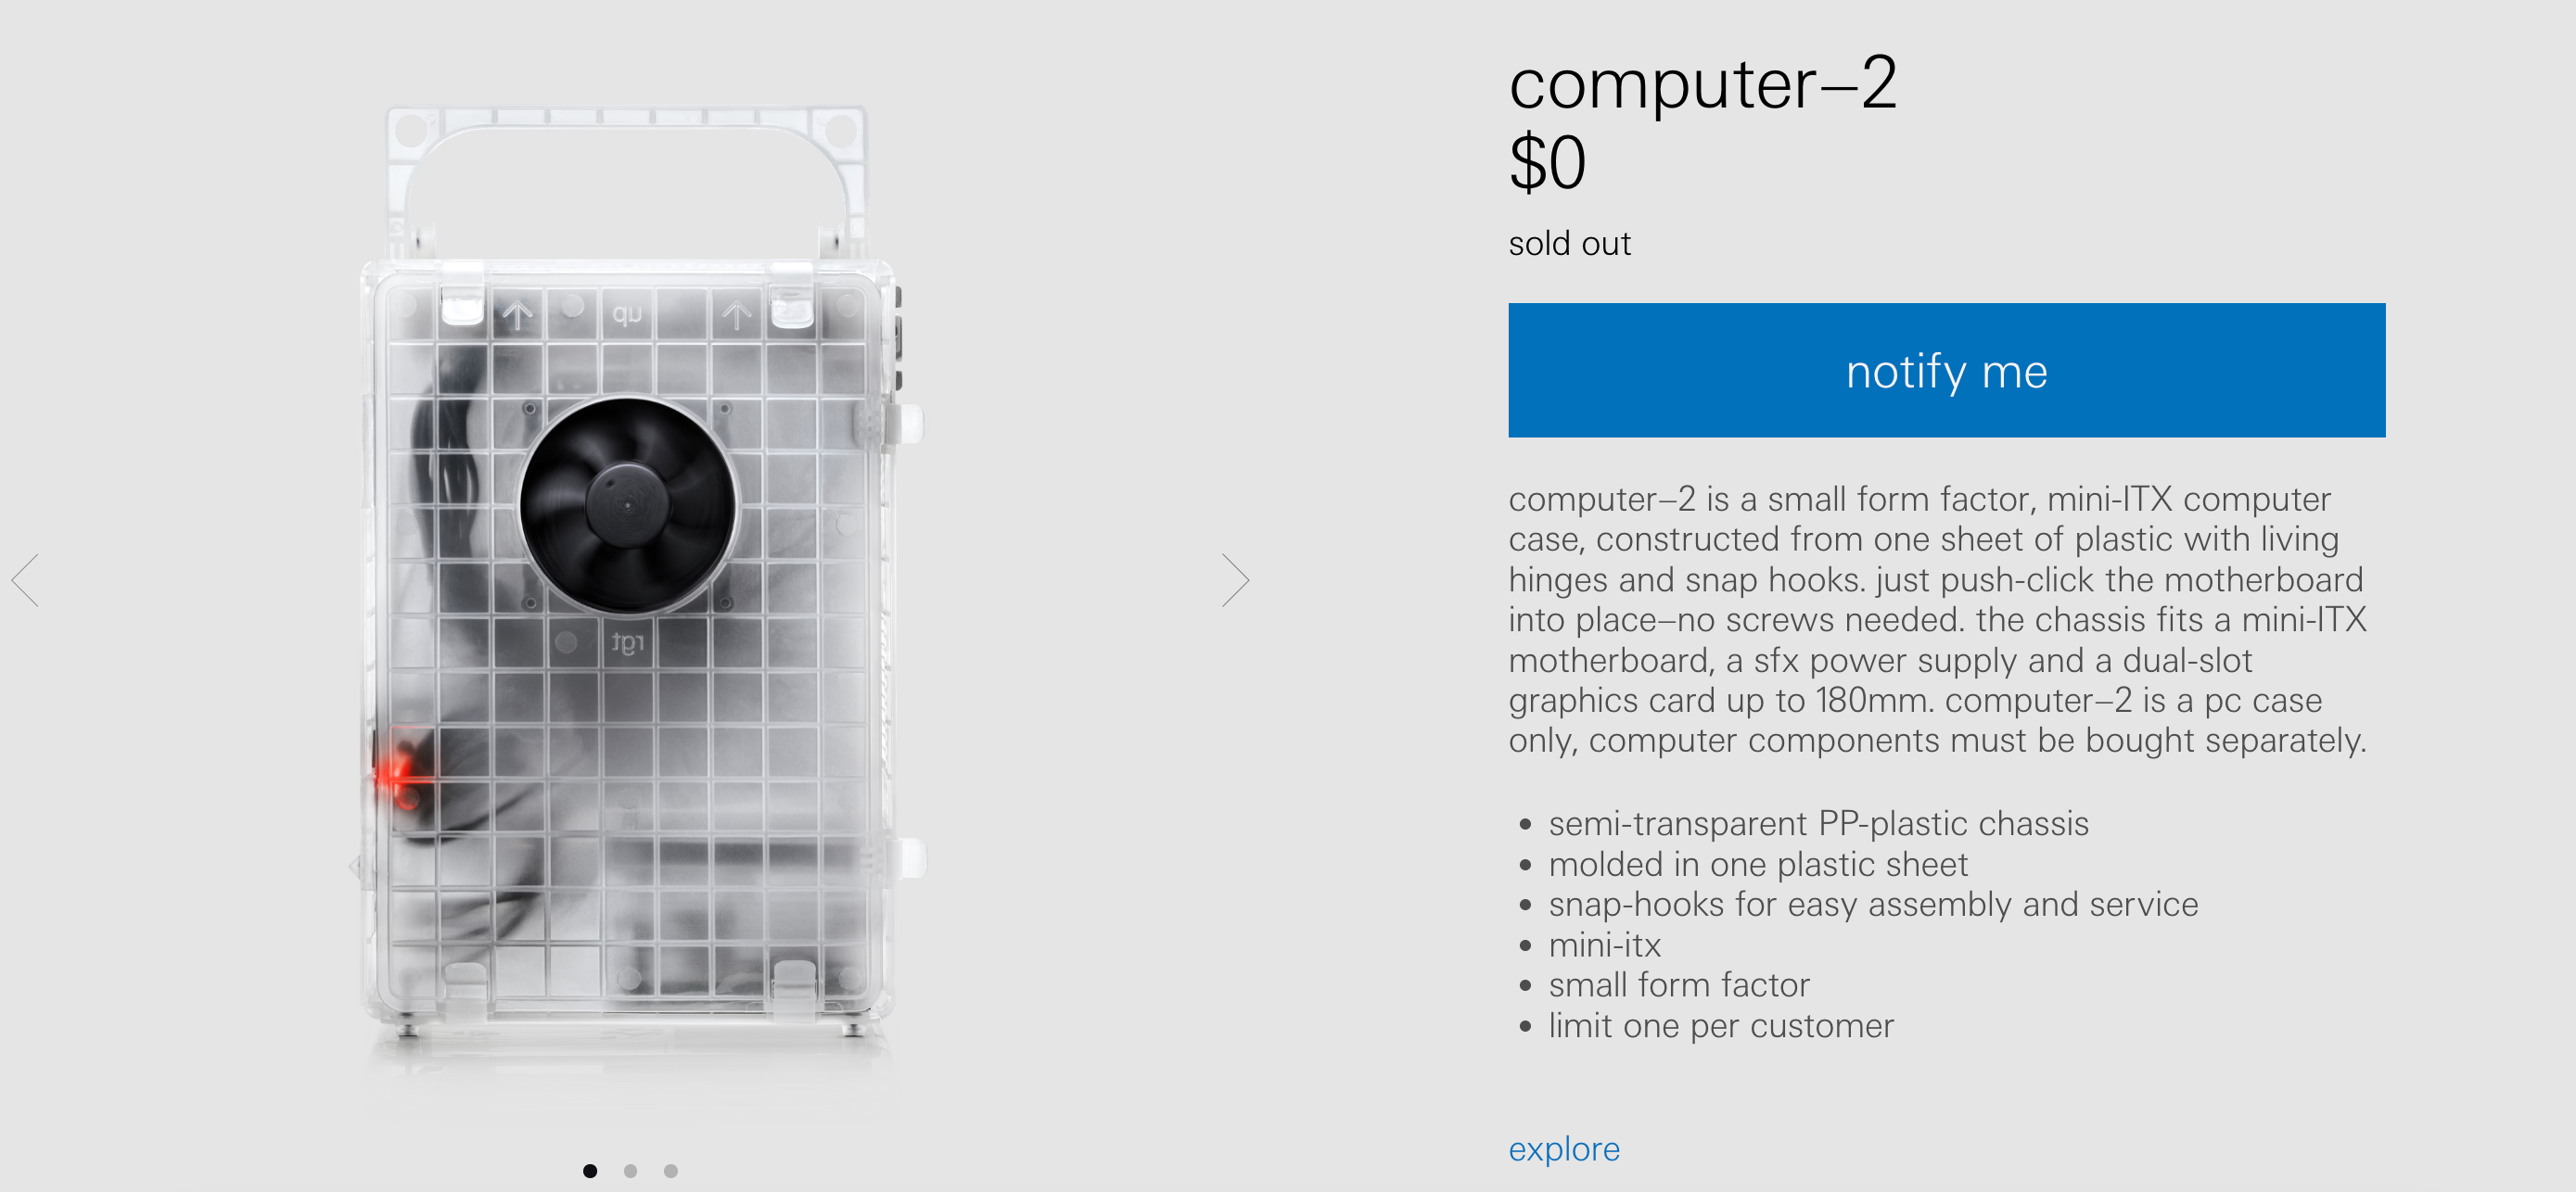Select the first carousel dot
2576x1192 pixels.
(590, 1171)
